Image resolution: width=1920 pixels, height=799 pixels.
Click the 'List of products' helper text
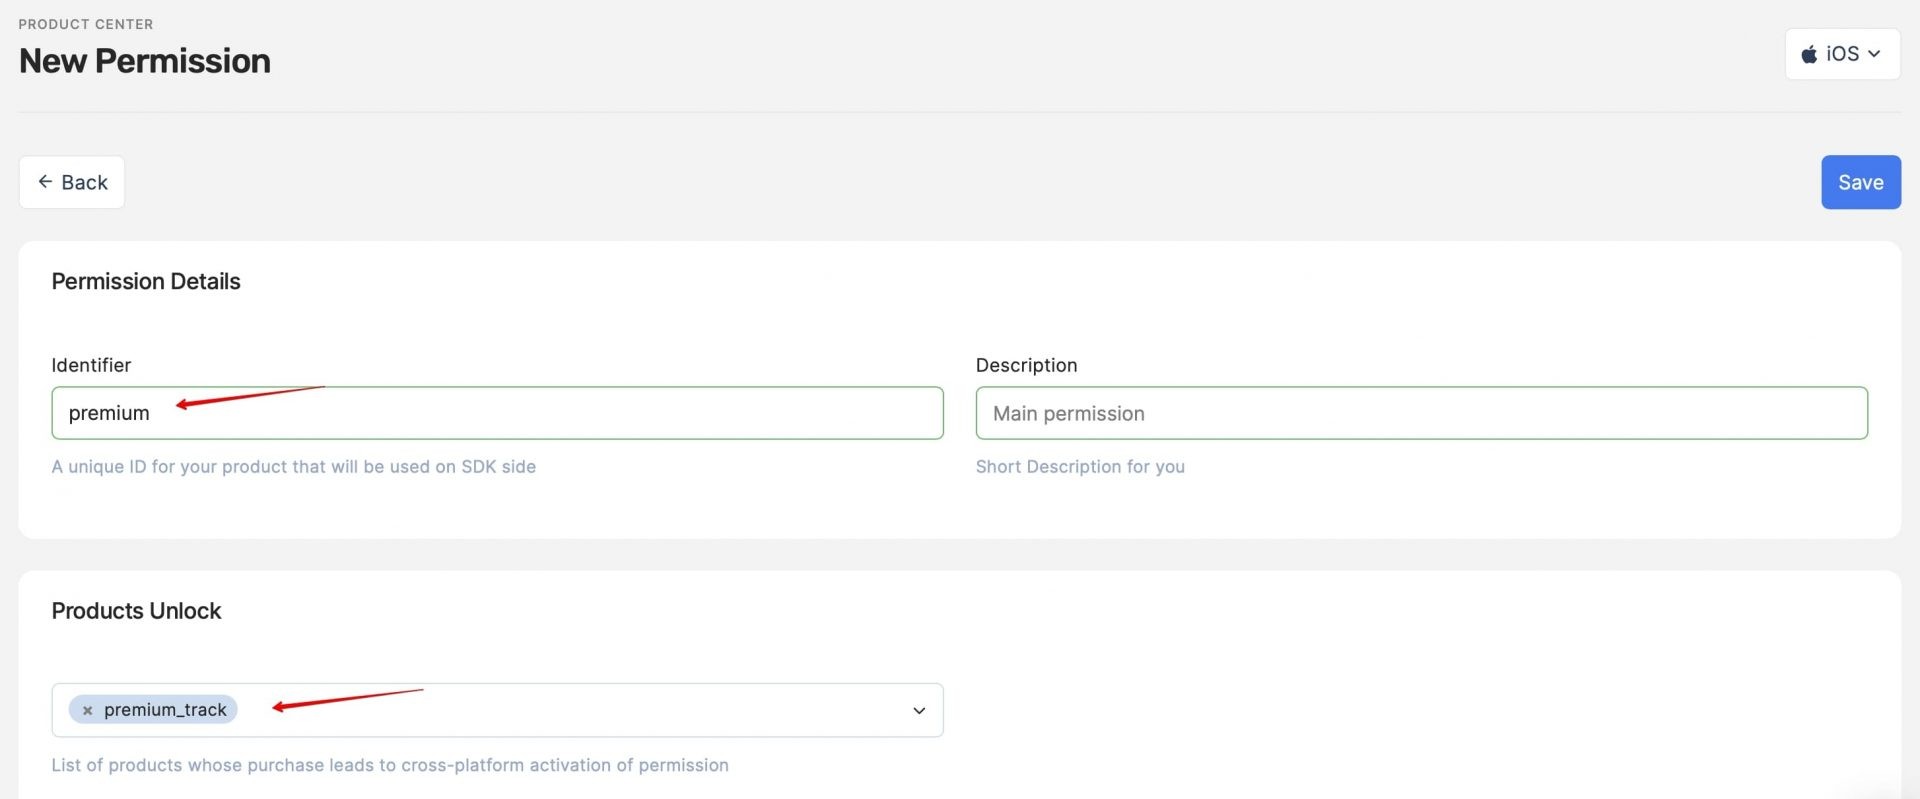(x=390, y=765)
